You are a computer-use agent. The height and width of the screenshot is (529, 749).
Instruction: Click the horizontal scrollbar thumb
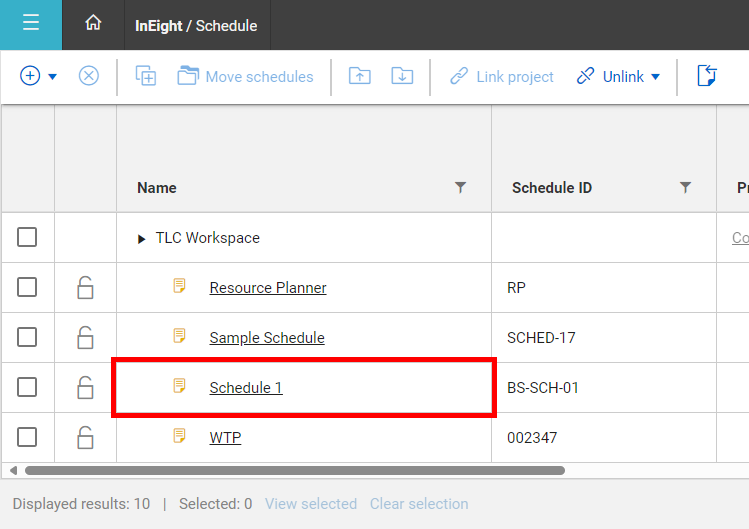point(295,471)
